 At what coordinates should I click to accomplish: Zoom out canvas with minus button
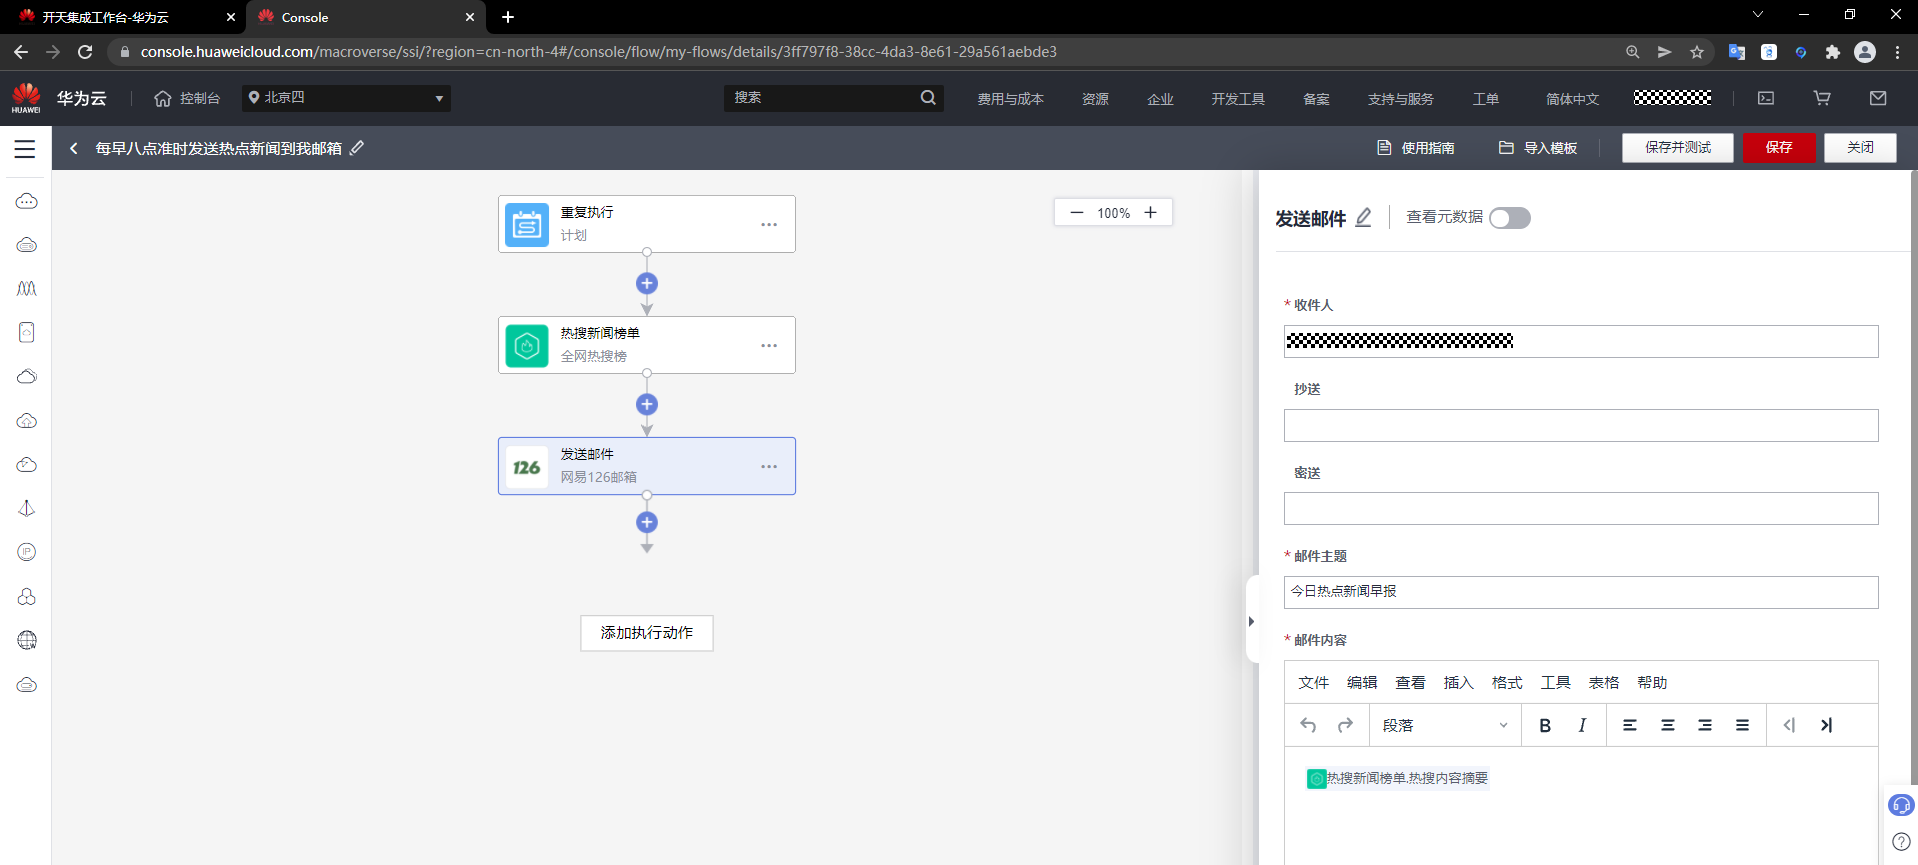tap(1077, 213)
